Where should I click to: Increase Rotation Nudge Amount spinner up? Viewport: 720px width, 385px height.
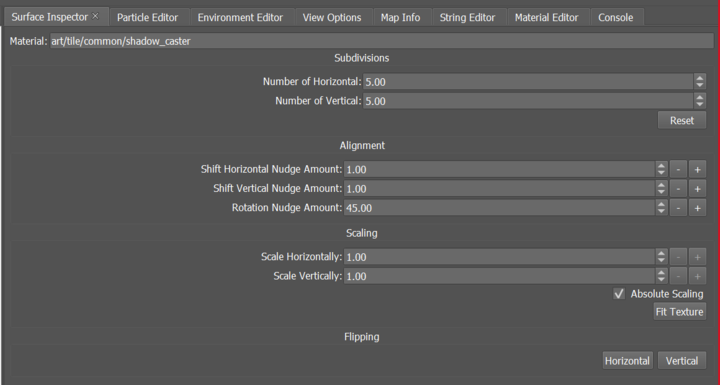pyautogui.click(x=661, y=204)
